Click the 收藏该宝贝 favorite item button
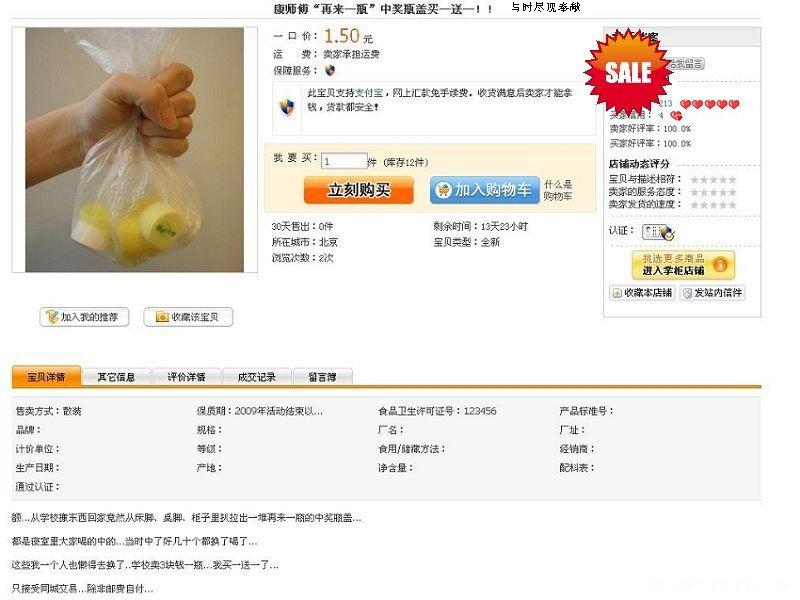The width and height of the screenshot is (800, 600). (x=188, y=317)
